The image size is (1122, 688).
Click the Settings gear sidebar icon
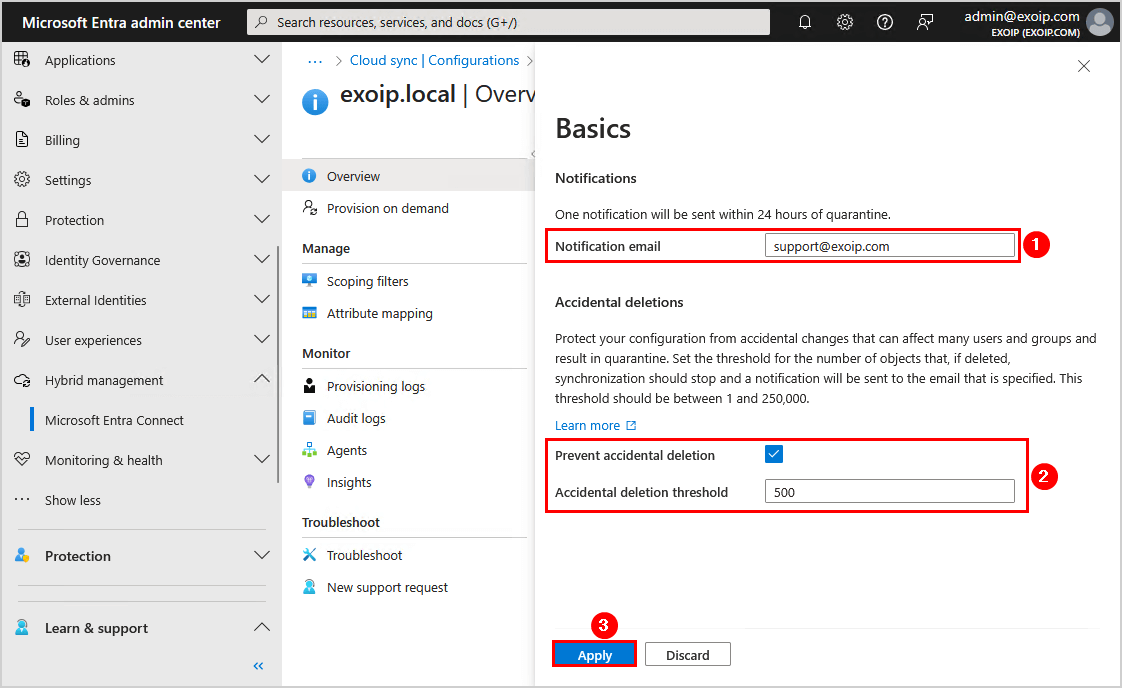click(22, 179)
